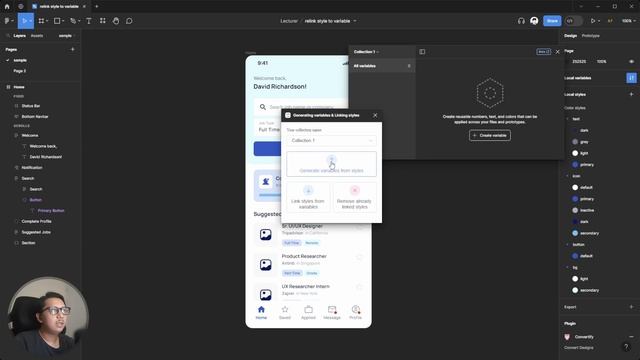Viewport: 640px width, 360px height.
Task: Switch to the Assets tab
Action: pyautogui.click(x=37, y=36)
